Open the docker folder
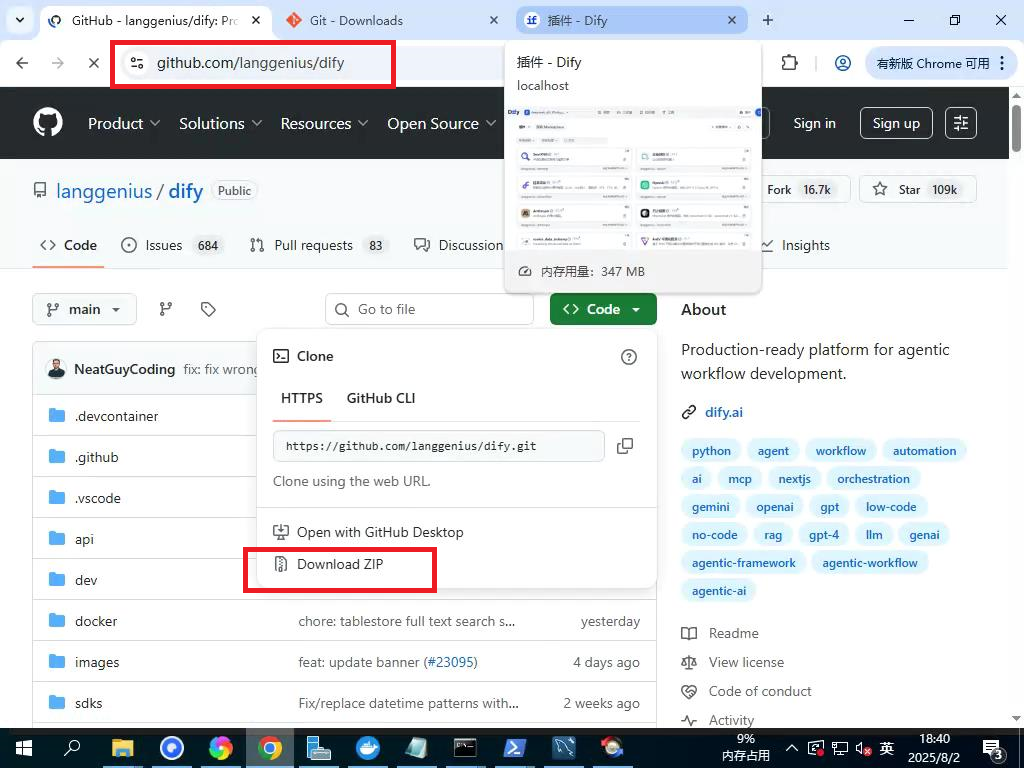 (96, 621)
